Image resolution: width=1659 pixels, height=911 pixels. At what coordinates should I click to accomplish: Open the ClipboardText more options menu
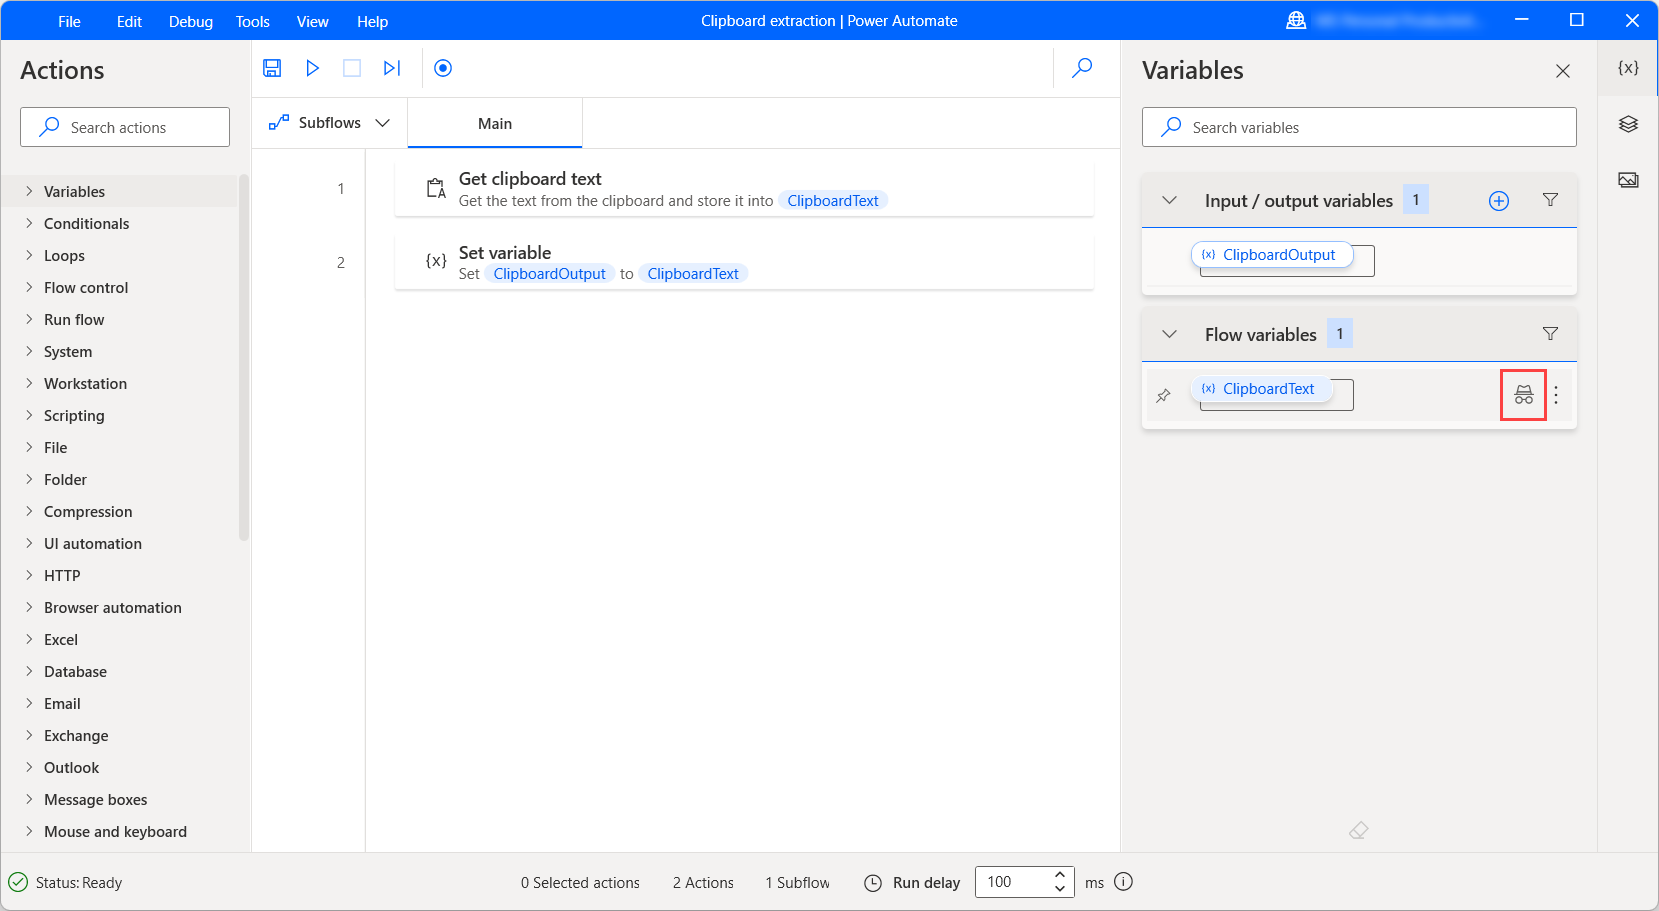coord(1556,395)
